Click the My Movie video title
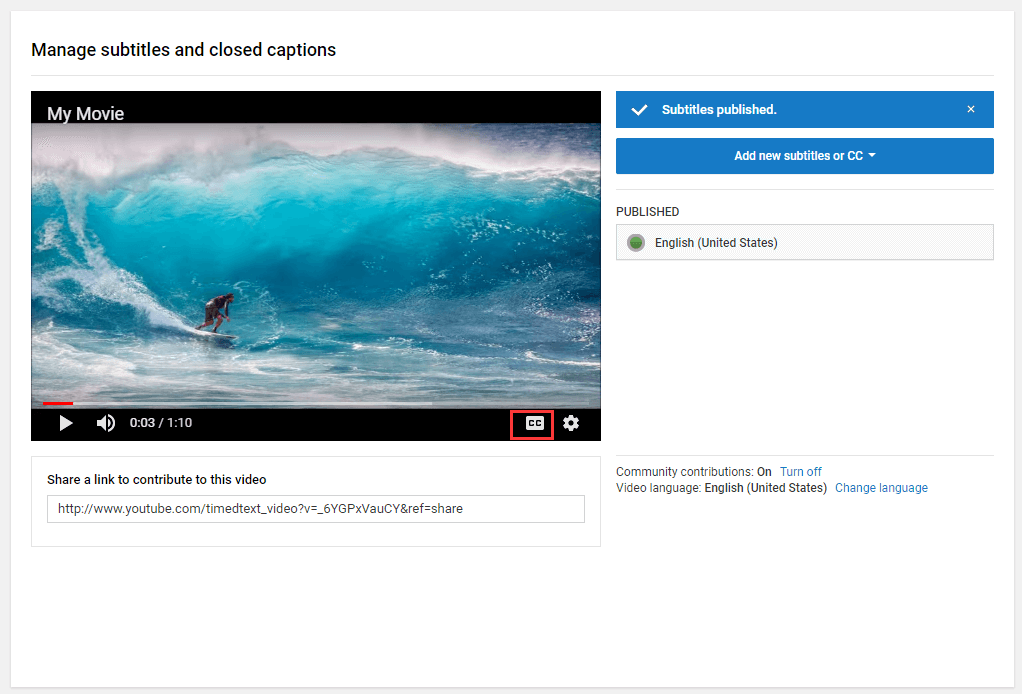Screen dimensions: 1022x694 click(85, 113)
